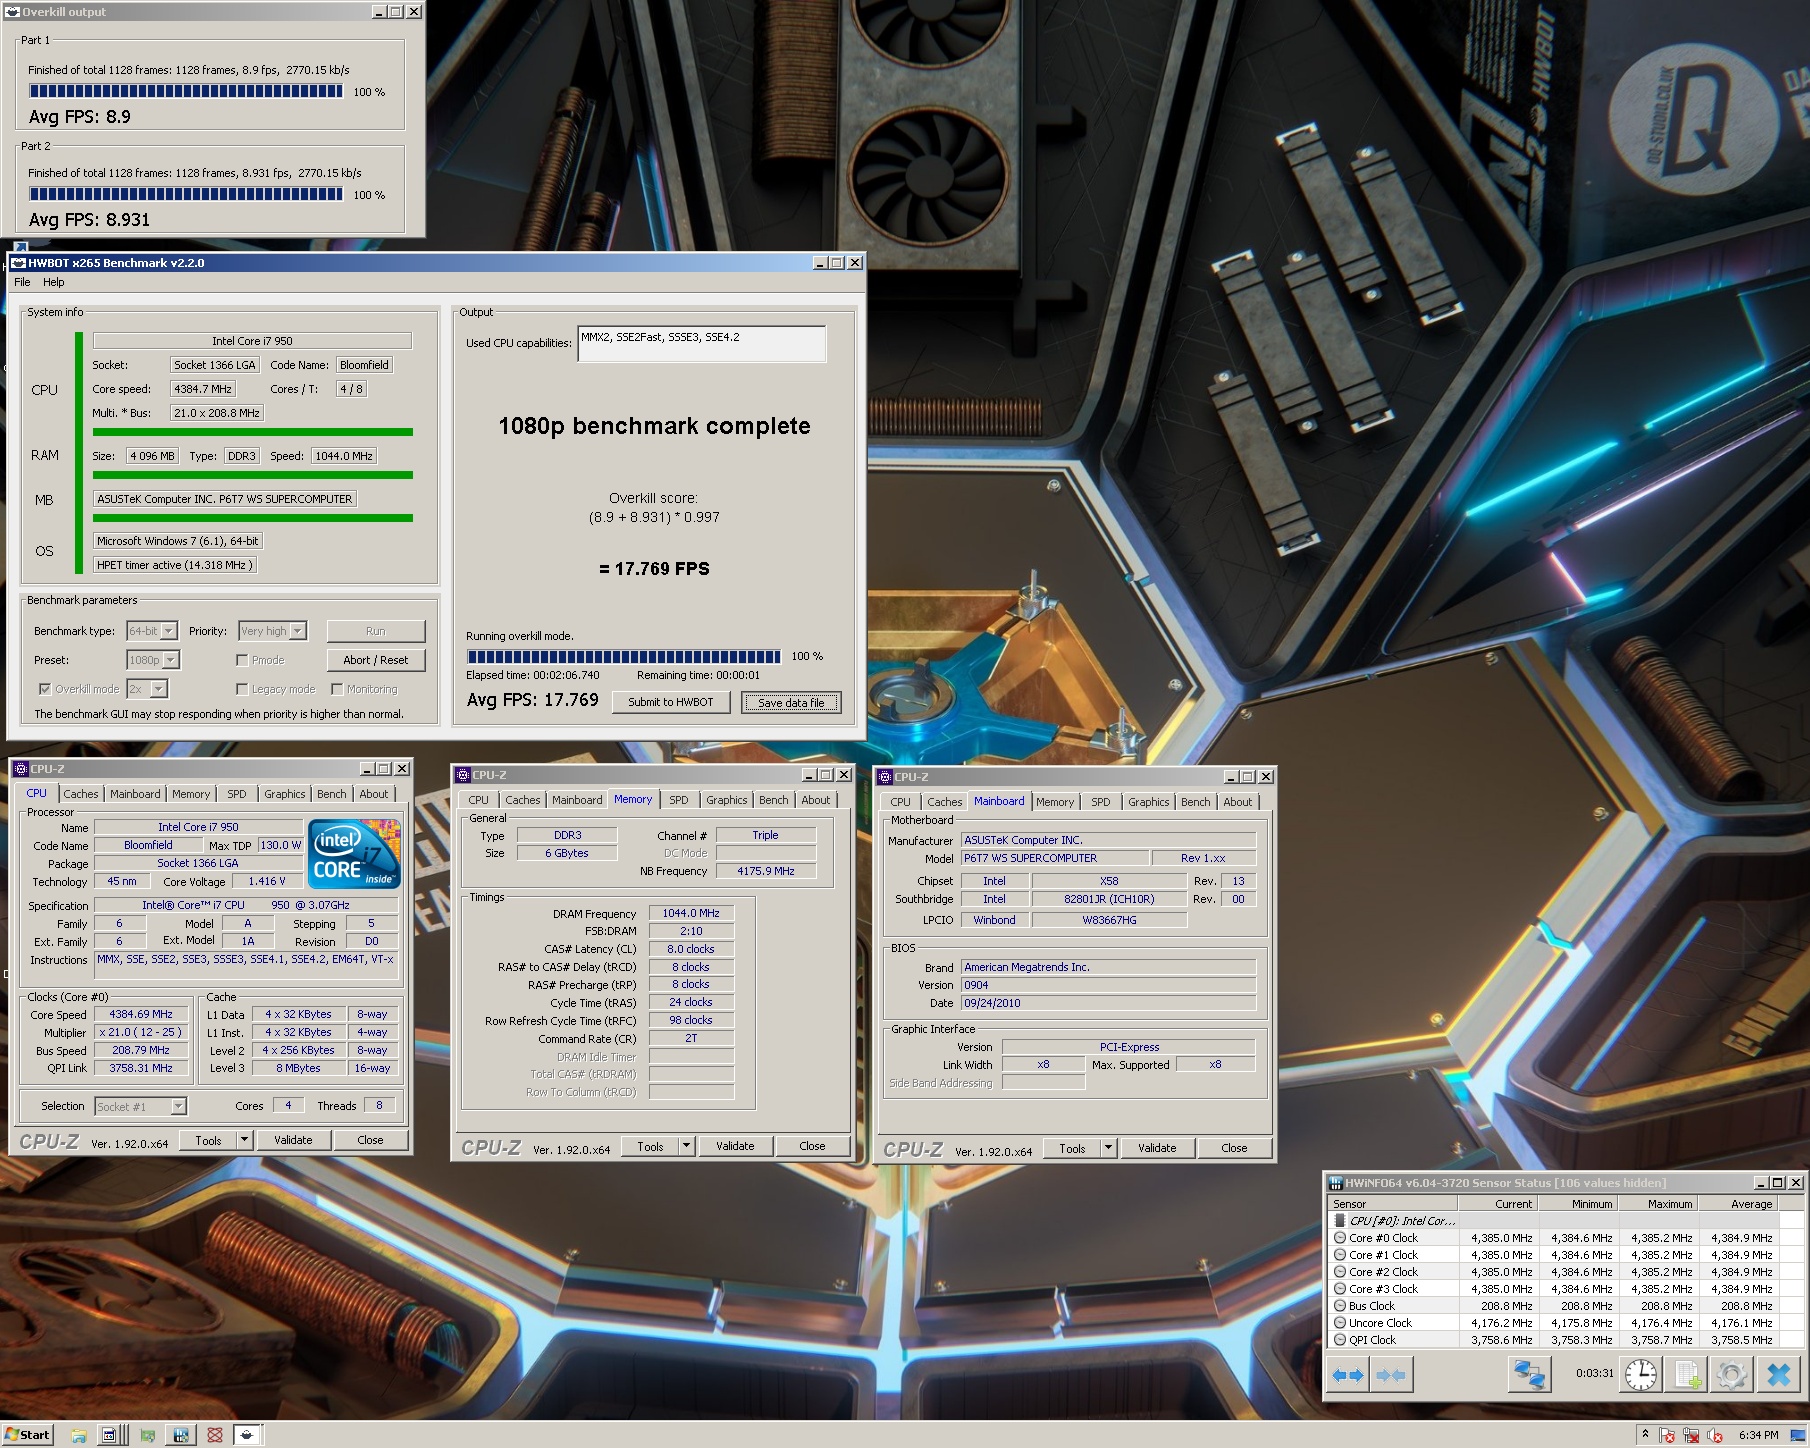
Task: Click network disconnected tray icon
Action: pyautogui.click(x=1691, y=1435)
